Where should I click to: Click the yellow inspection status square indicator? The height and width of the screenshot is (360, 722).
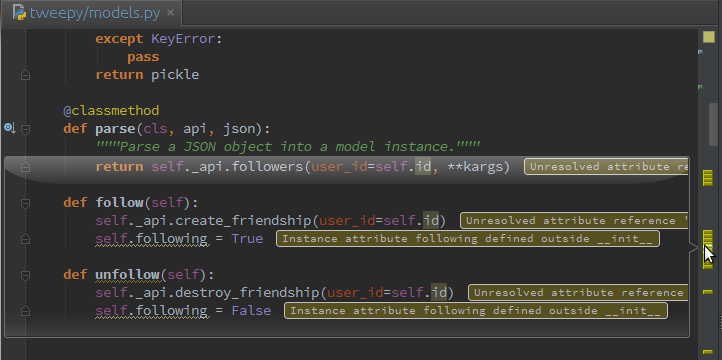click(x=708, y=37)
